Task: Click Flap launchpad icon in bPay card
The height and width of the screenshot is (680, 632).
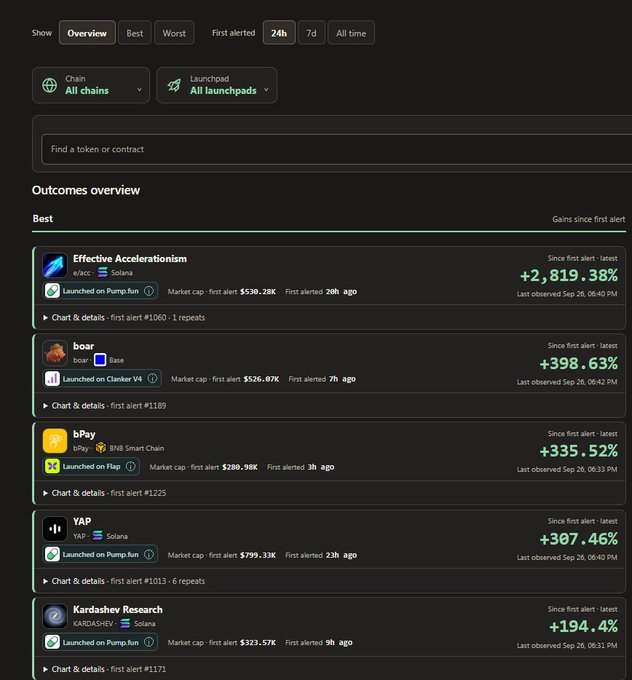Action: [x=52, y=466]
